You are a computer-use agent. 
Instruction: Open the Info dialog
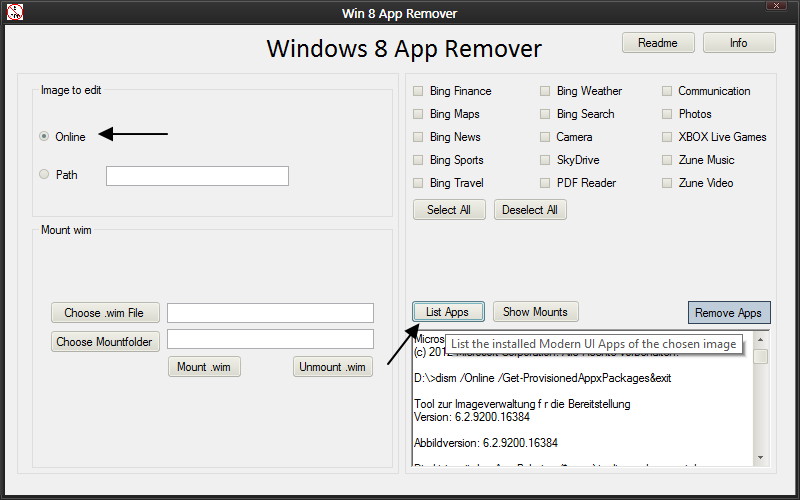[x=739, y=43]
